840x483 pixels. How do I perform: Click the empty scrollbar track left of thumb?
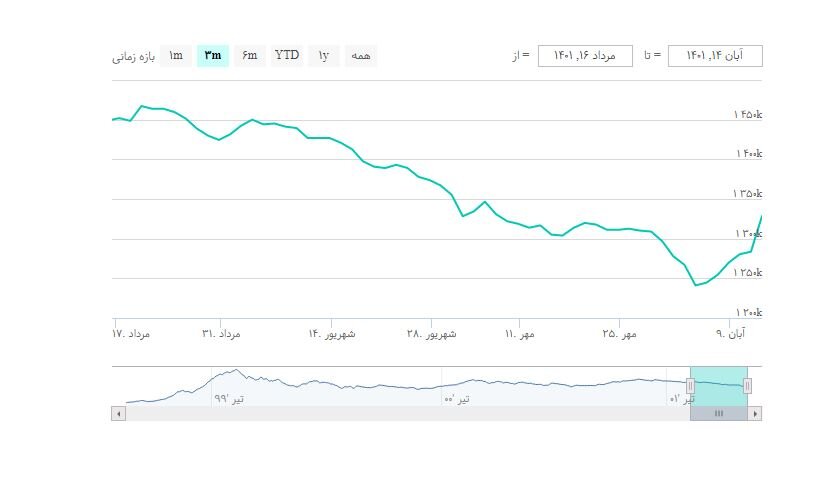(x=400, y=413)
